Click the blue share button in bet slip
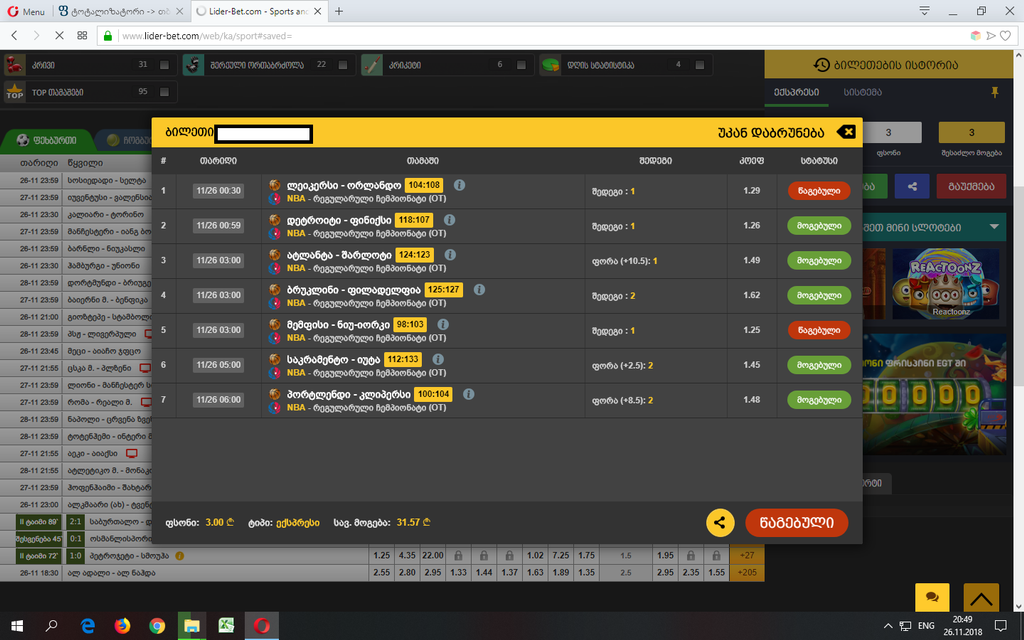This screenshot has height=640, width=1024. tap(912, 186)
